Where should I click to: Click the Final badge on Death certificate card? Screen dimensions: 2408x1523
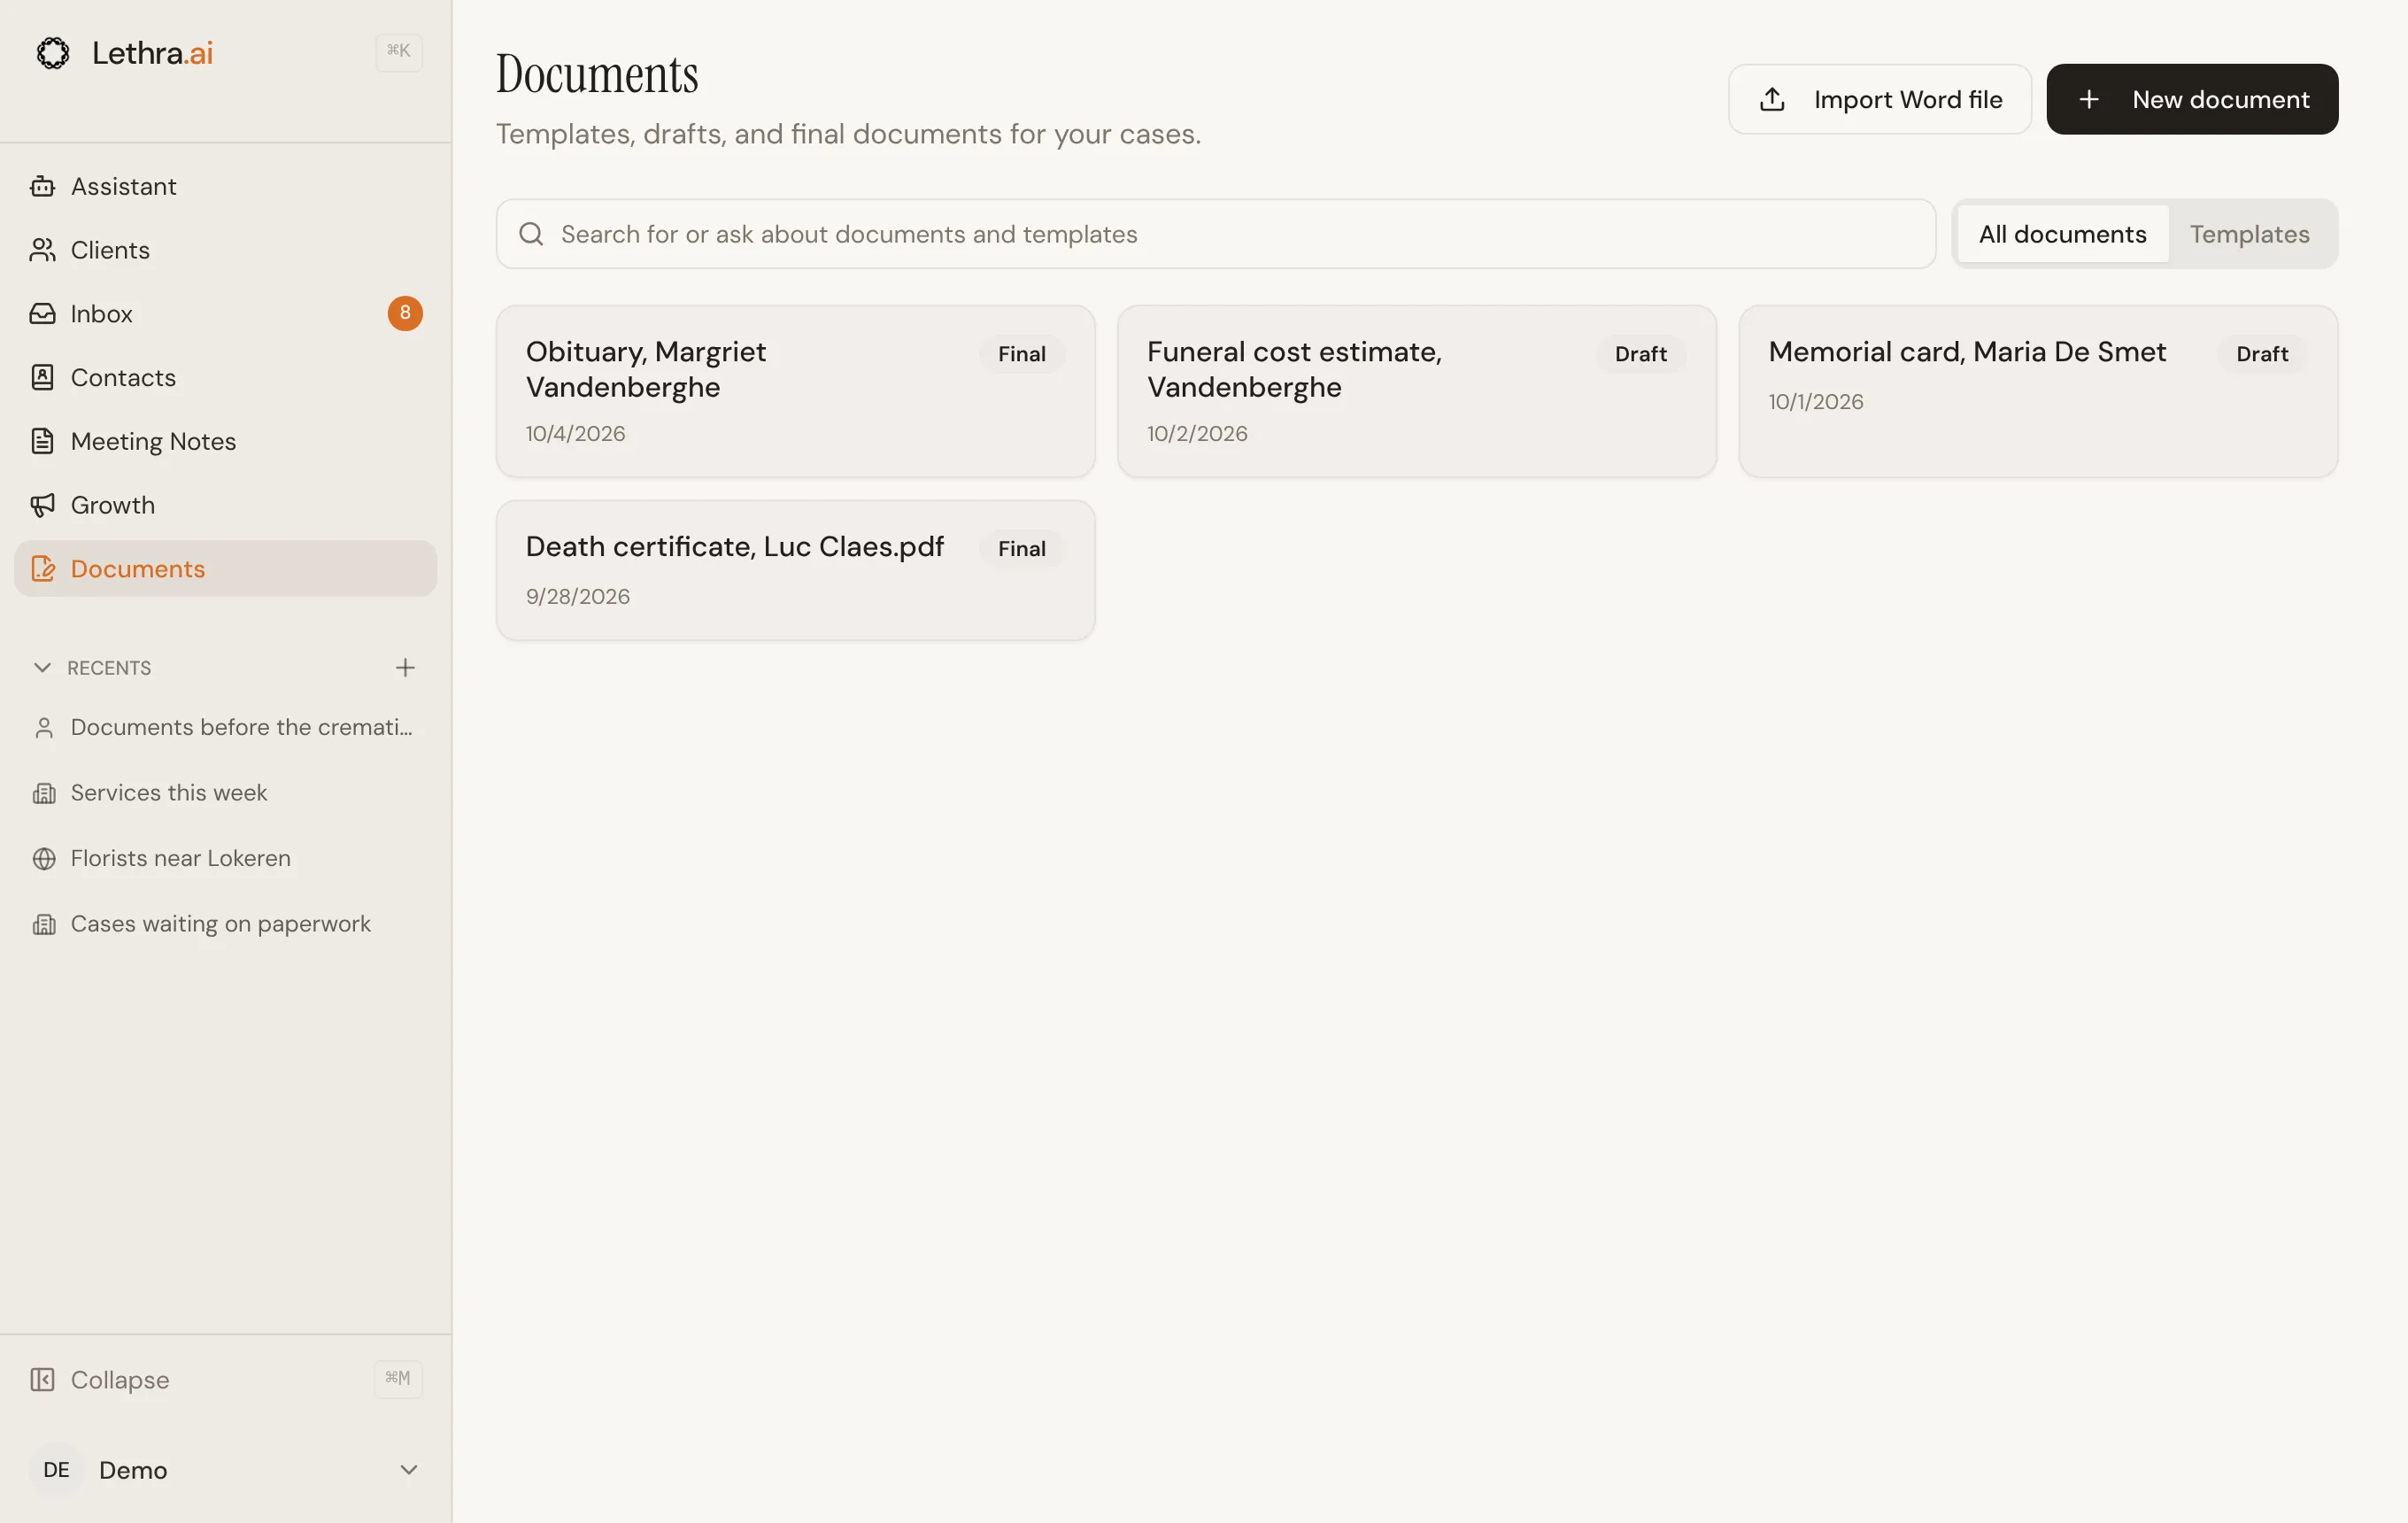click(1021, 549)
